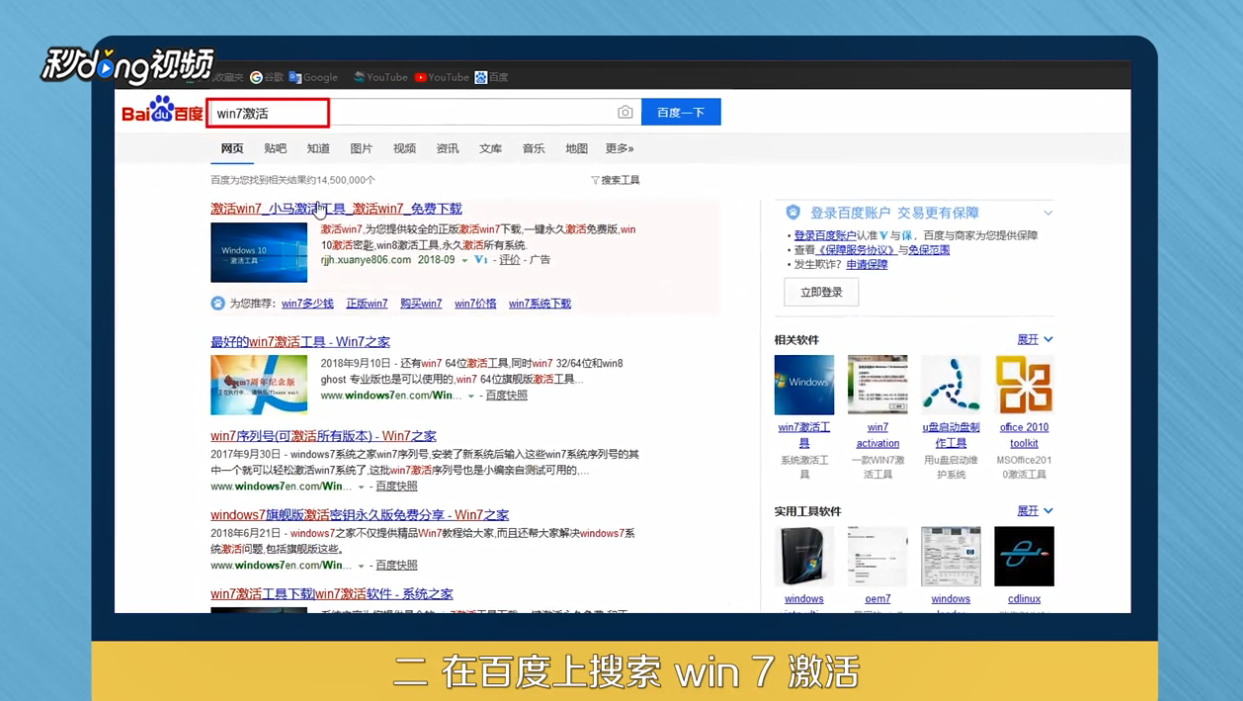1243x701 pixels.
Task: Open windows7旗舰版激活密钥永久版免费分享 link
Action: (359, 515)
